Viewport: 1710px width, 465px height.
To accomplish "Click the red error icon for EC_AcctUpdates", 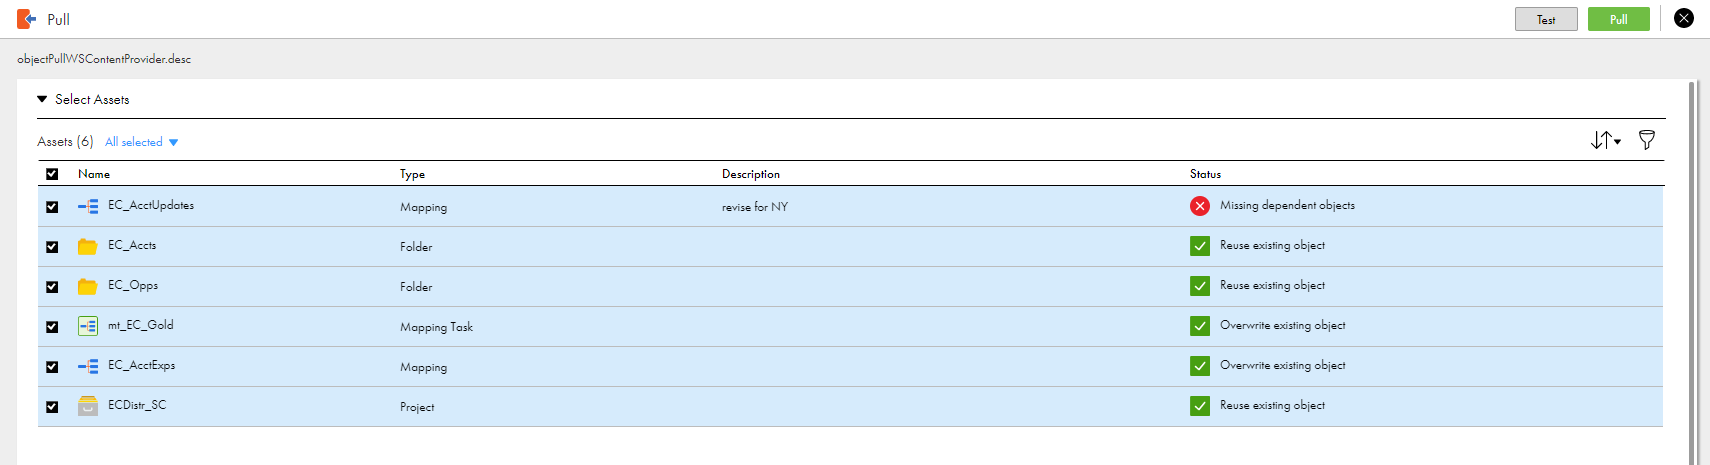I will [1200, 206].
